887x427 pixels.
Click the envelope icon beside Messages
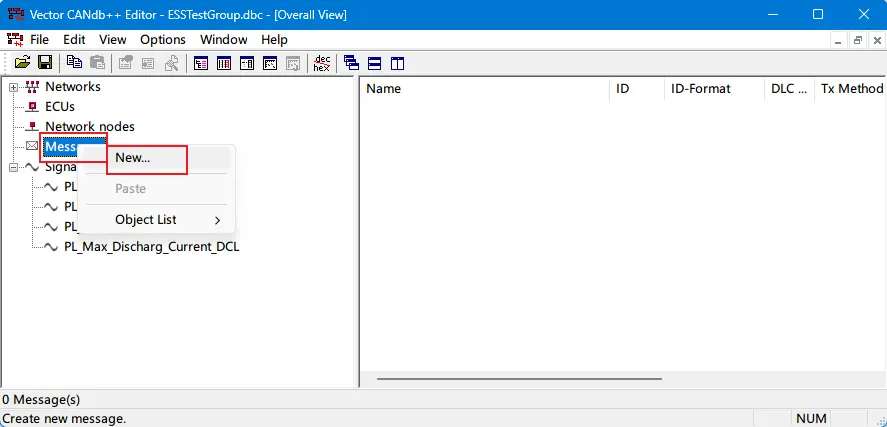click(x=32, y=147)
